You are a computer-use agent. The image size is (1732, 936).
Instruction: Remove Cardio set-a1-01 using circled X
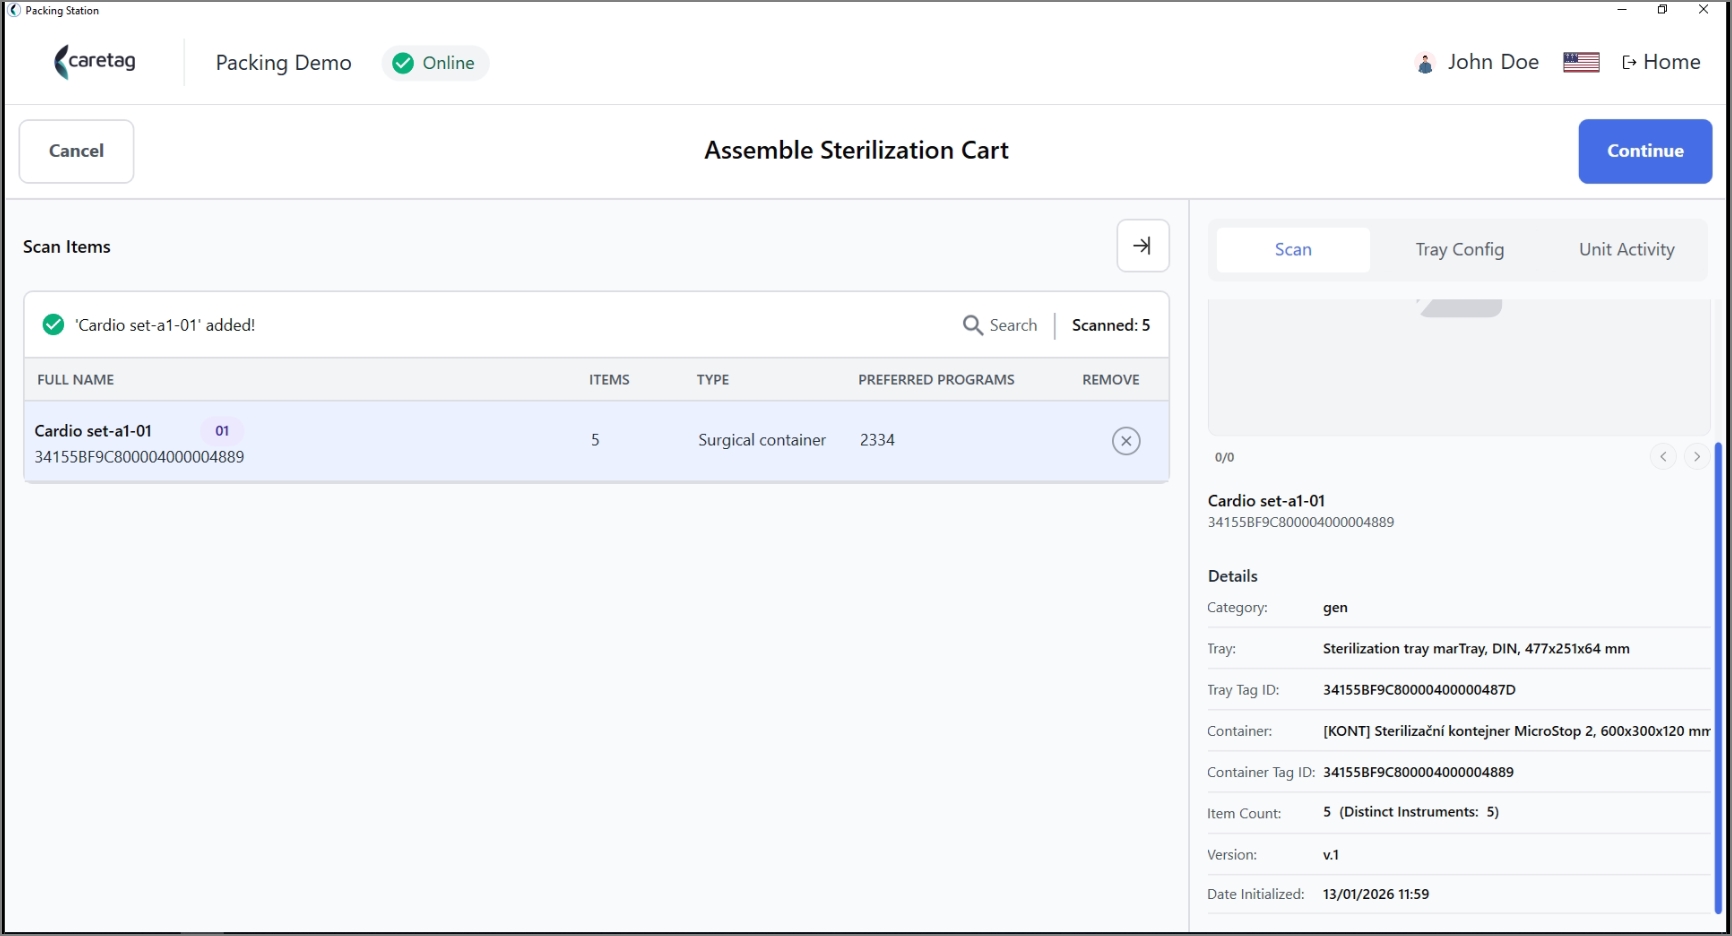[1126, 441]
